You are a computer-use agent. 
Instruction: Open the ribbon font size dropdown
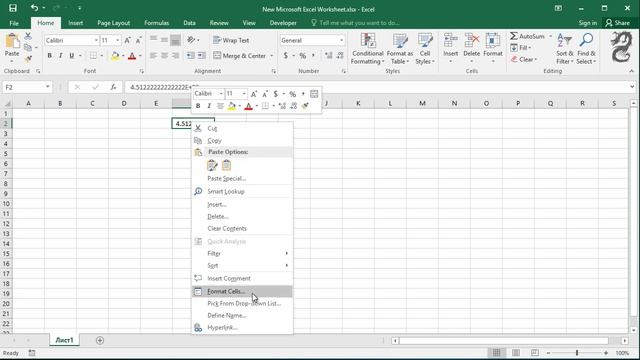pyautogui.click(x=118, y=40)
